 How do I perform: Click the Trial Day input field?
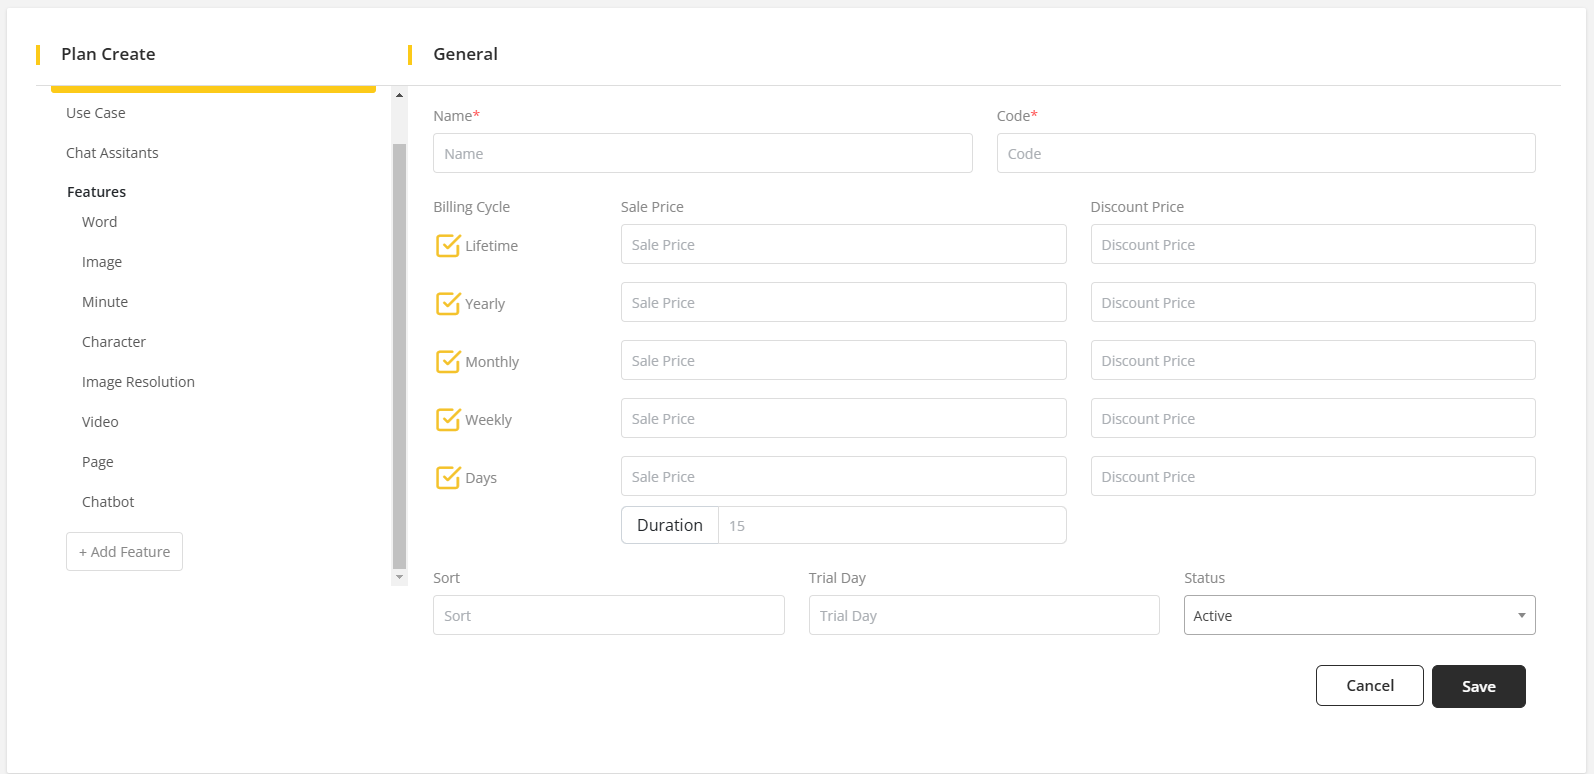coord(983,616)
